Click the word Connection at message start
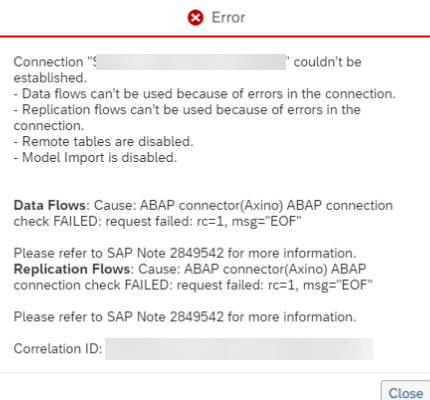430x400 pixels. [x=48, y=62]
